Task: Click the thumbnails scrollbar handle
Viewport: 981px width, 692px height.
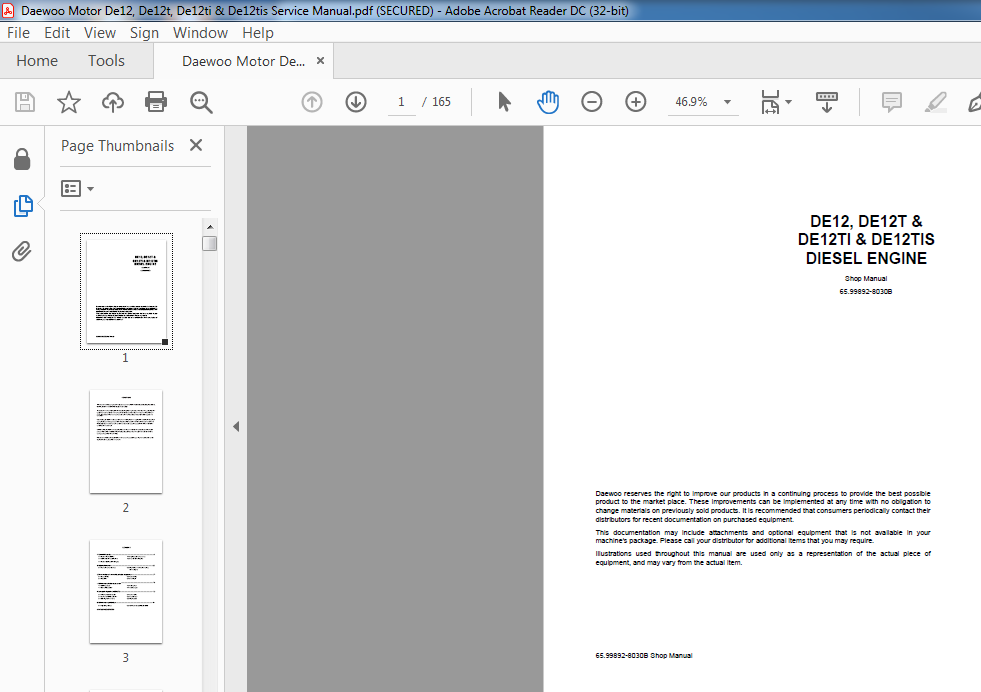Action: pos(210,243)
